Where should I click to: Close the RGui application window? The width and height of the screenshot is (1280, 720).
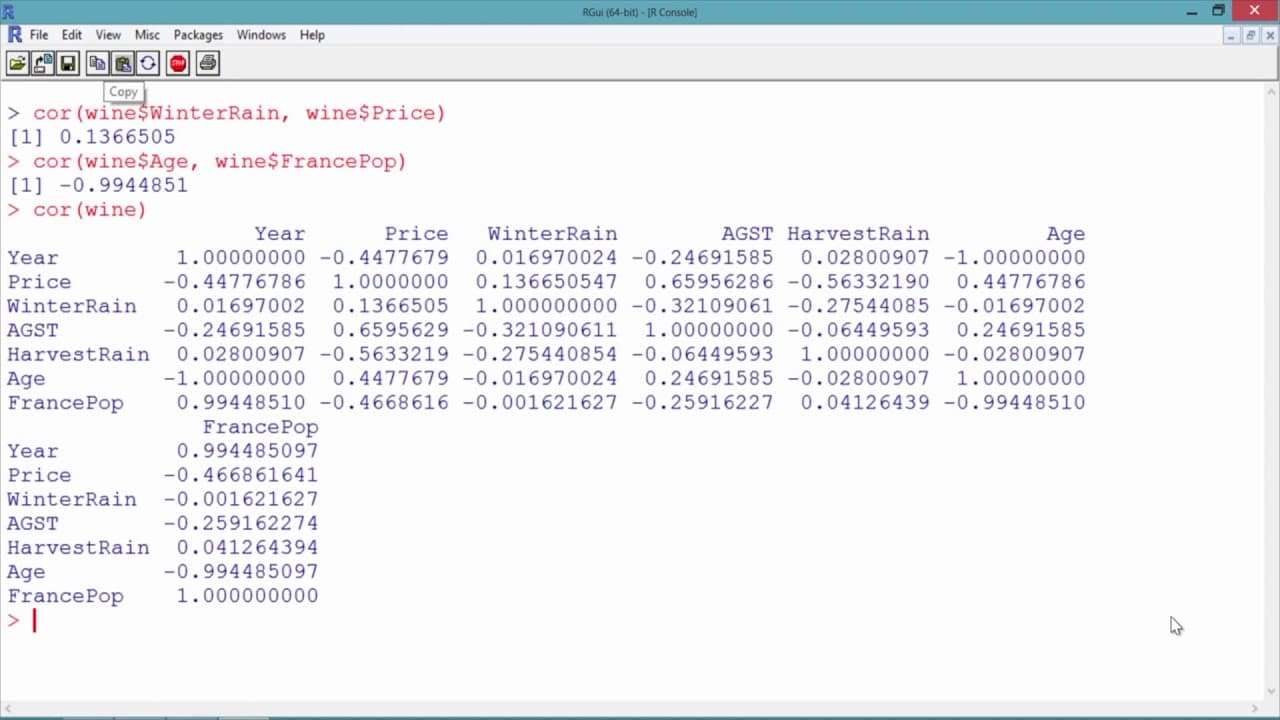pyautogui.click(x=1256, y=10)
